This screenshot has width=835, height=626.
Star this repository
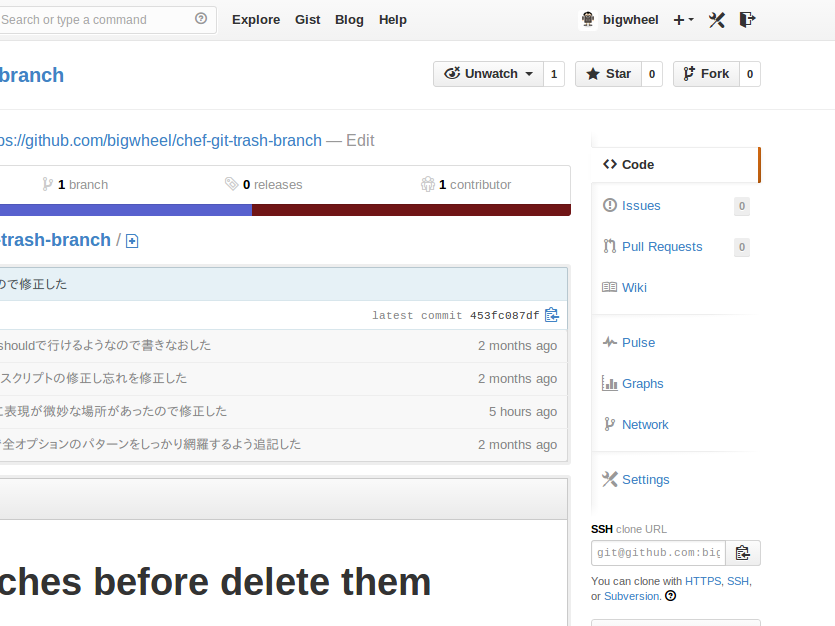[608, 73]
